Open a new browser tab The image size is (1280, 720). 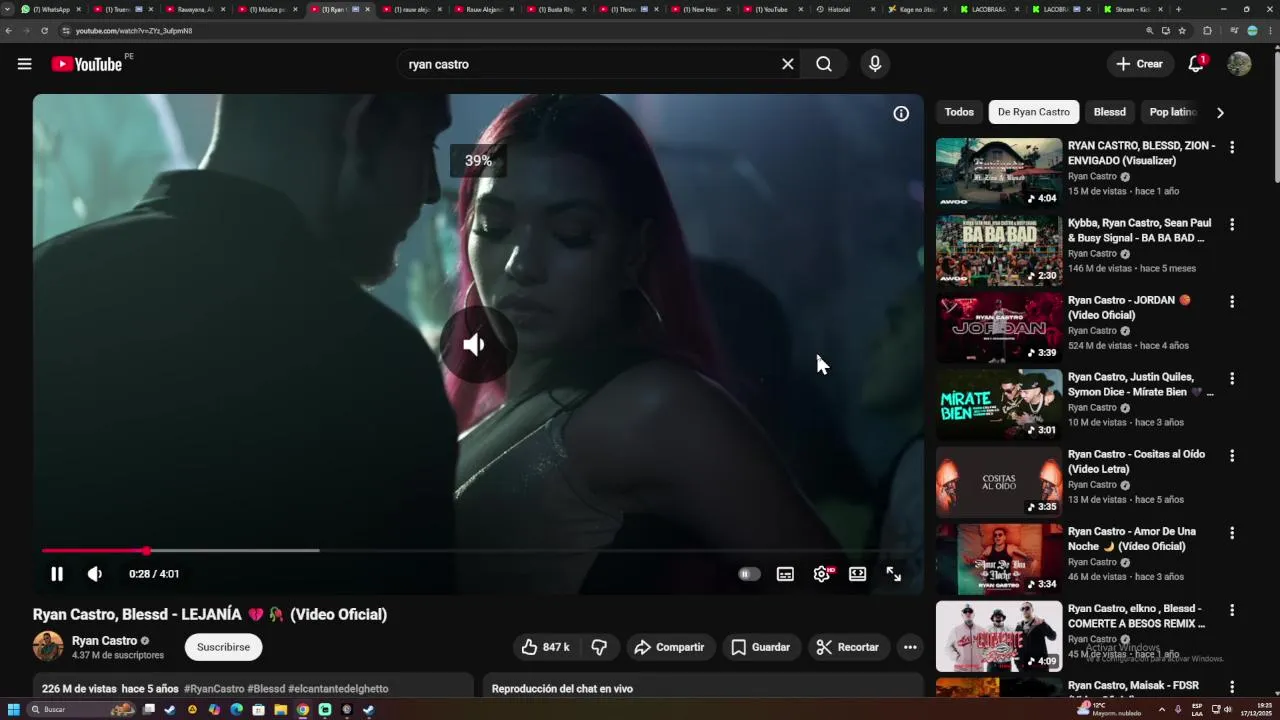(x=1178, y=9)
